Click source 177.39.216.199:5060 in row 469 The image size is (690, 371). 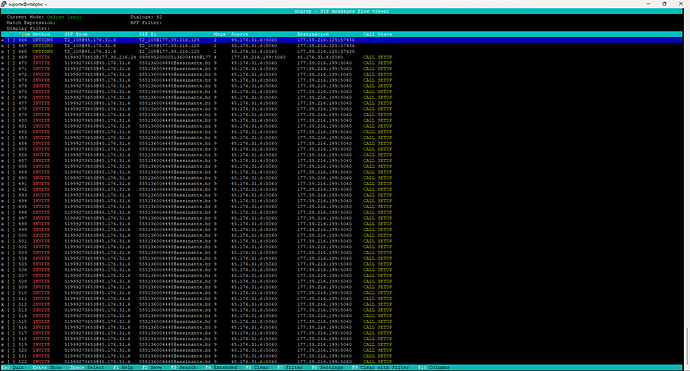(258, 57)
